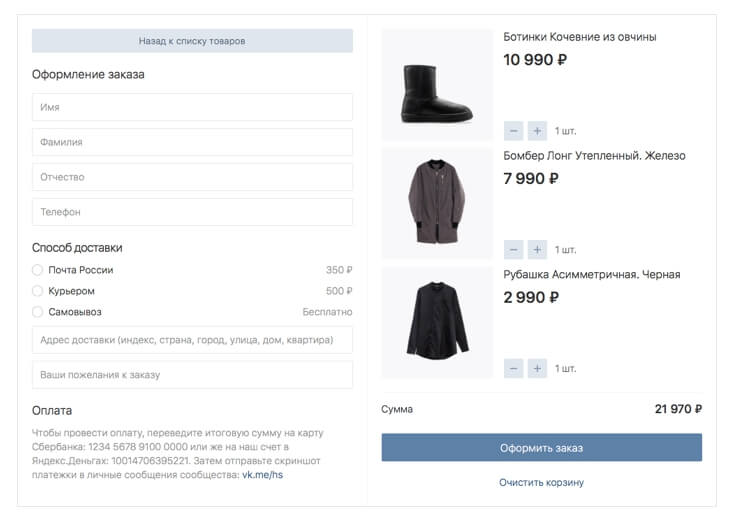Click Очистить корзину link

pos(541,482)
